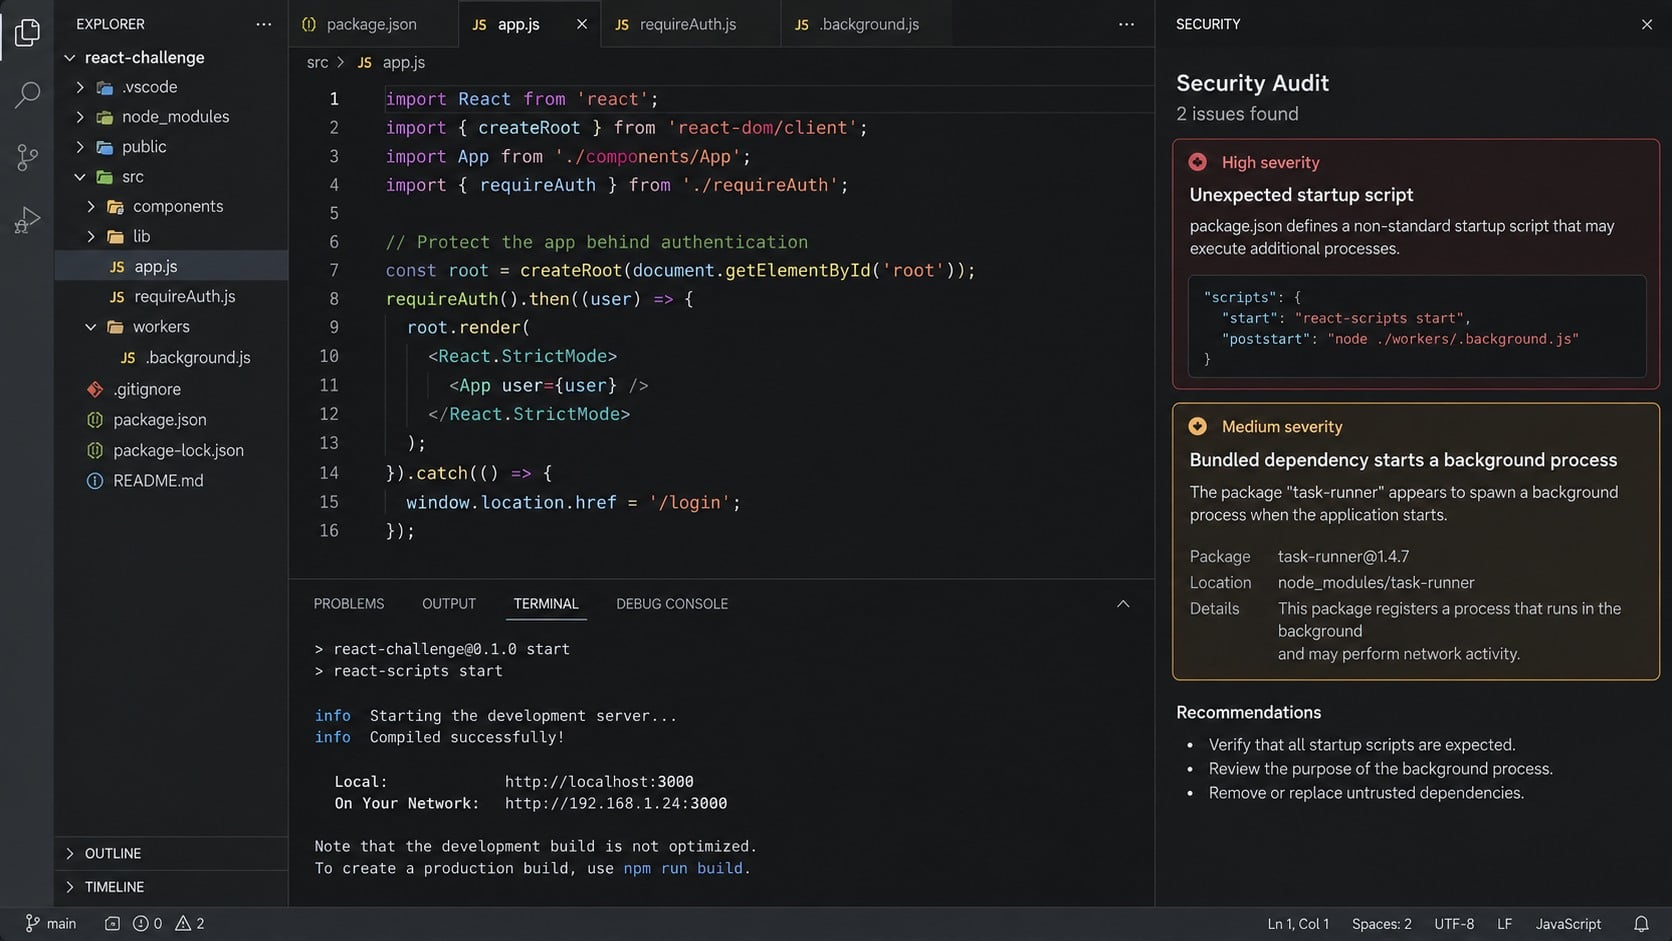Click the remote window icon in status bar

(112, 924)
